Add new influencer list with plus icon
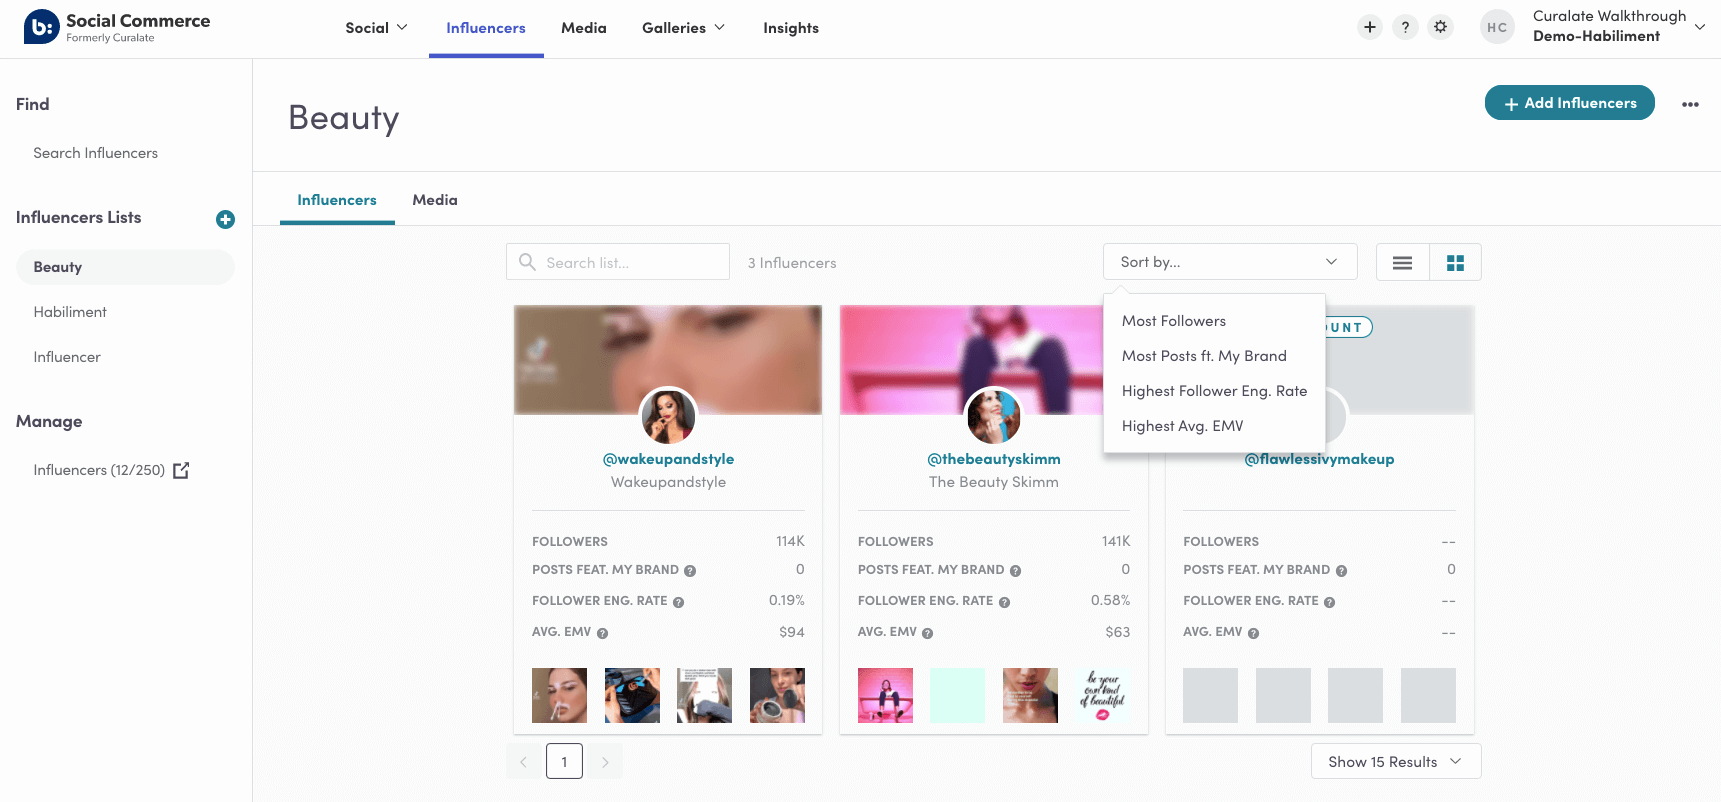The height and width of the screenshot is (802, 1721). coord(225,219)
